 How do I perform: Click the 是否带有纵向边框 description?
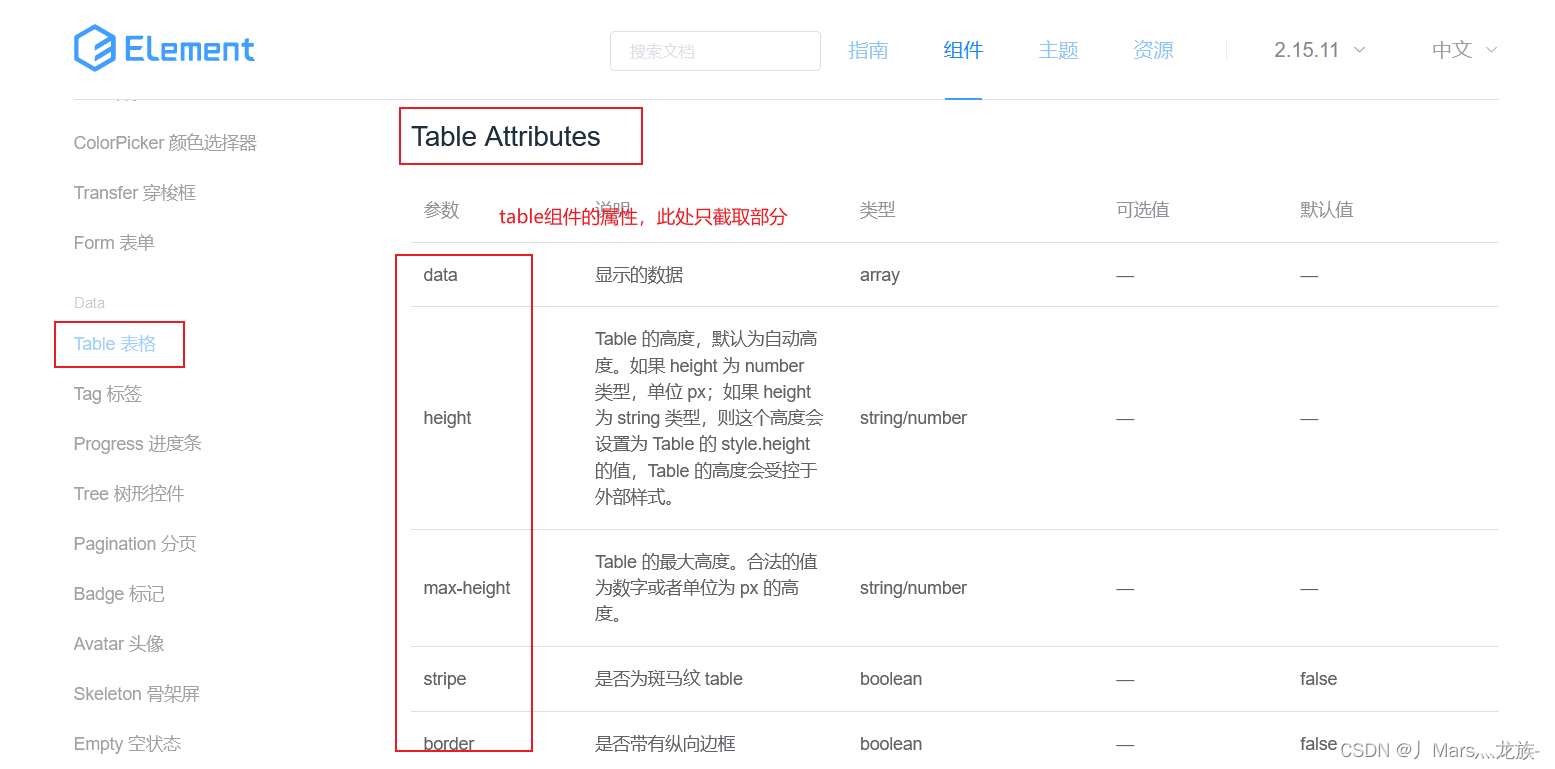(665, 744)
